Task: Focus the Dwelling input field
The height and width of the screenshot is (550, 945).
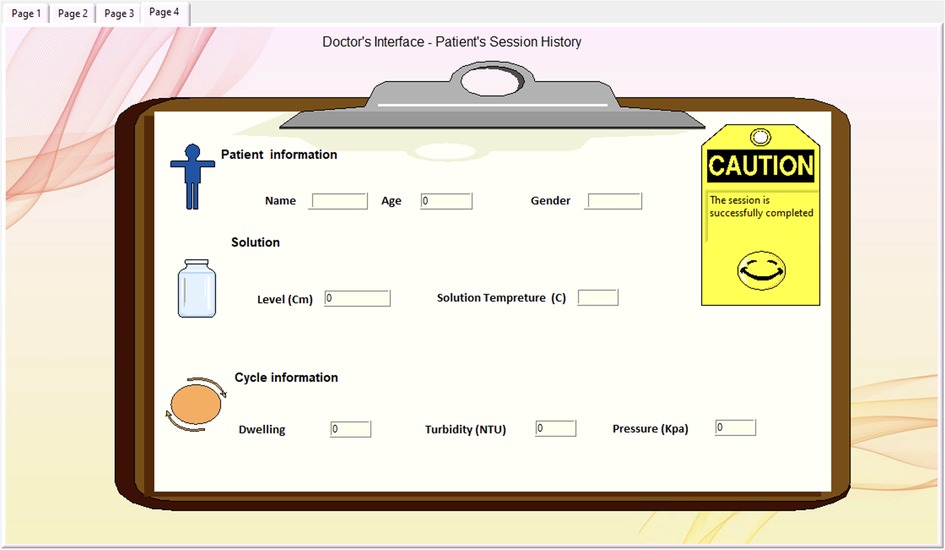Action: pyautogui.click(x=351, y=429)
